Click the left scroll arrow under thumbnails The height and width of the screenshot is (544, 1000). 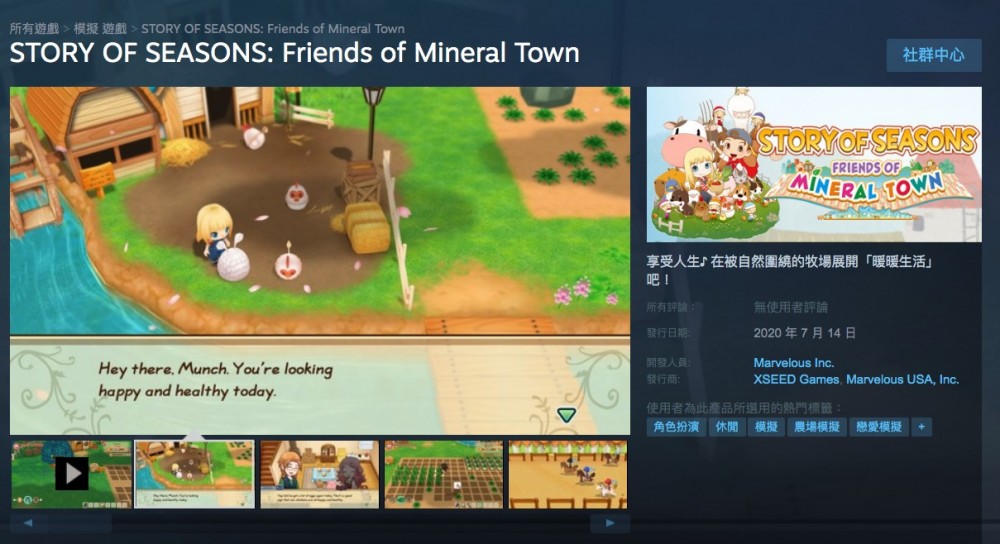click(x=28, y=523)
